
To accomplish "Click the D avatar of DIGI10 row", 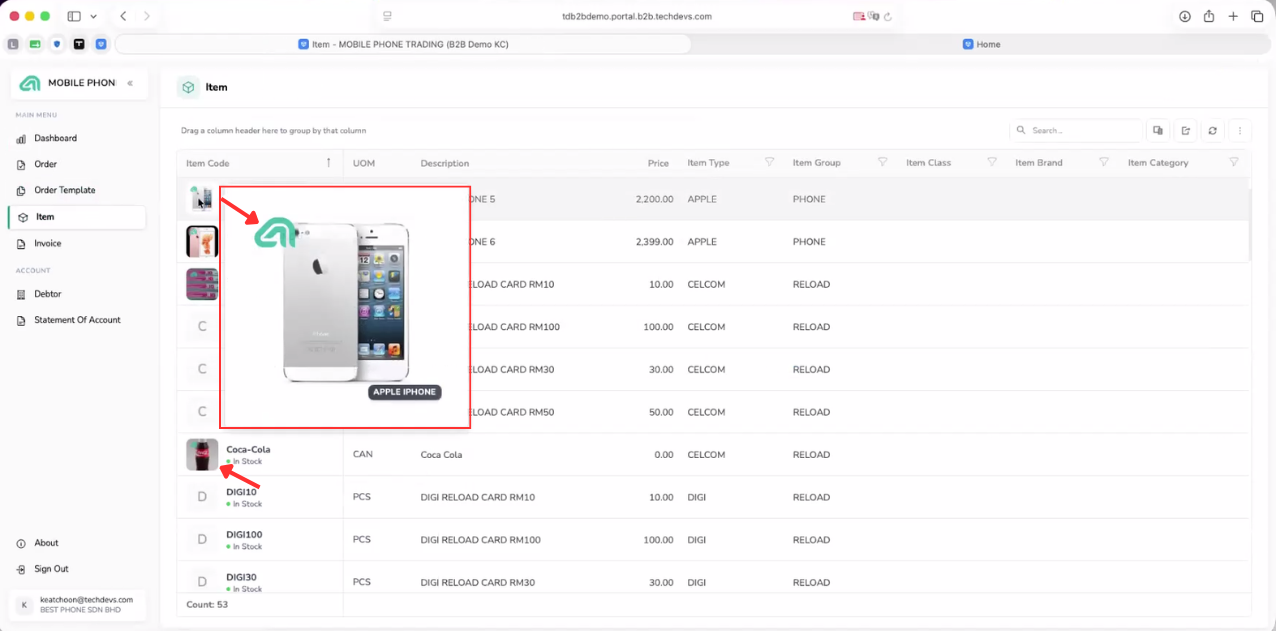I will pyautogui.click(x=202, y=497).
